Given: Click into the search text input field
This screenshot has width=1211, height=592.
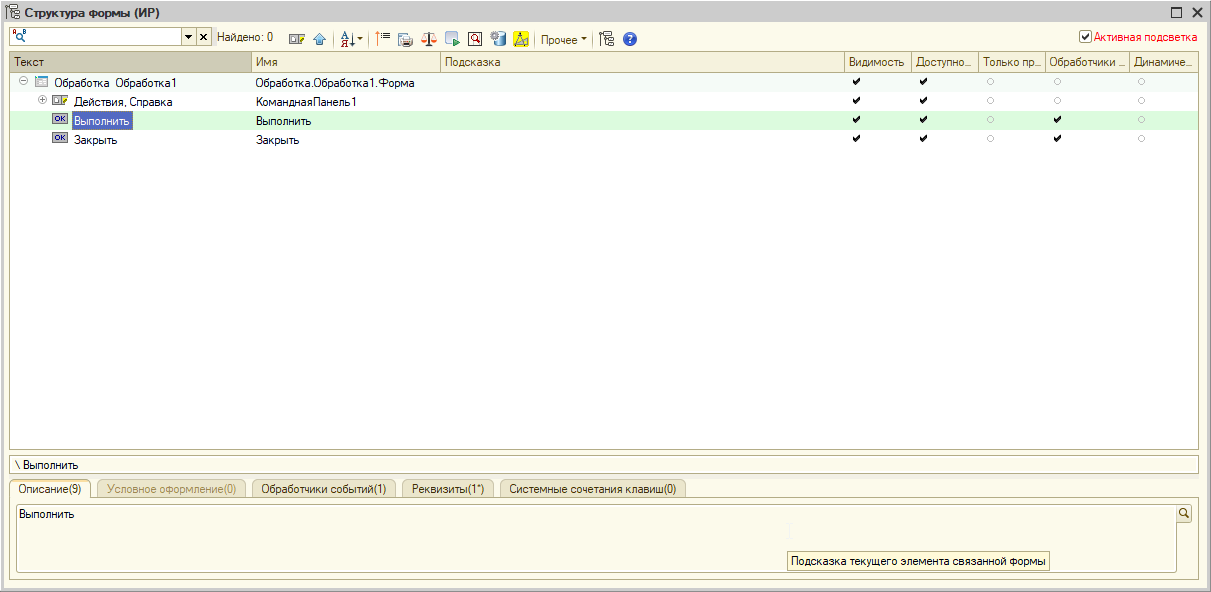Looking at the screenshot, I should (x=100, y=37).
